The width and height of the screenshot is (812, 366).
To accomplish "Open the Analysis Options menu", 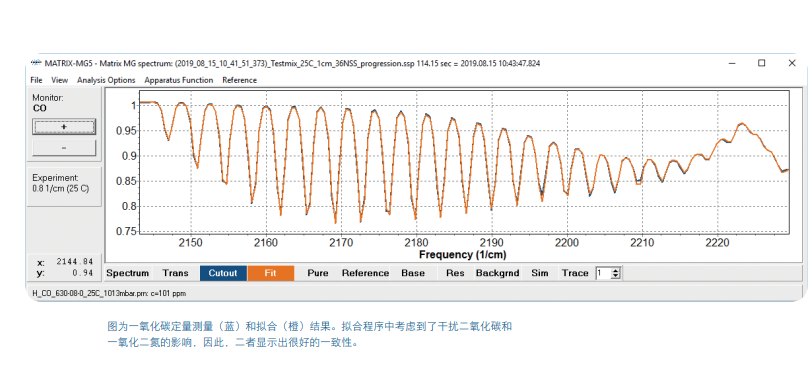I will pyautogui.click(x=106, y=80).
